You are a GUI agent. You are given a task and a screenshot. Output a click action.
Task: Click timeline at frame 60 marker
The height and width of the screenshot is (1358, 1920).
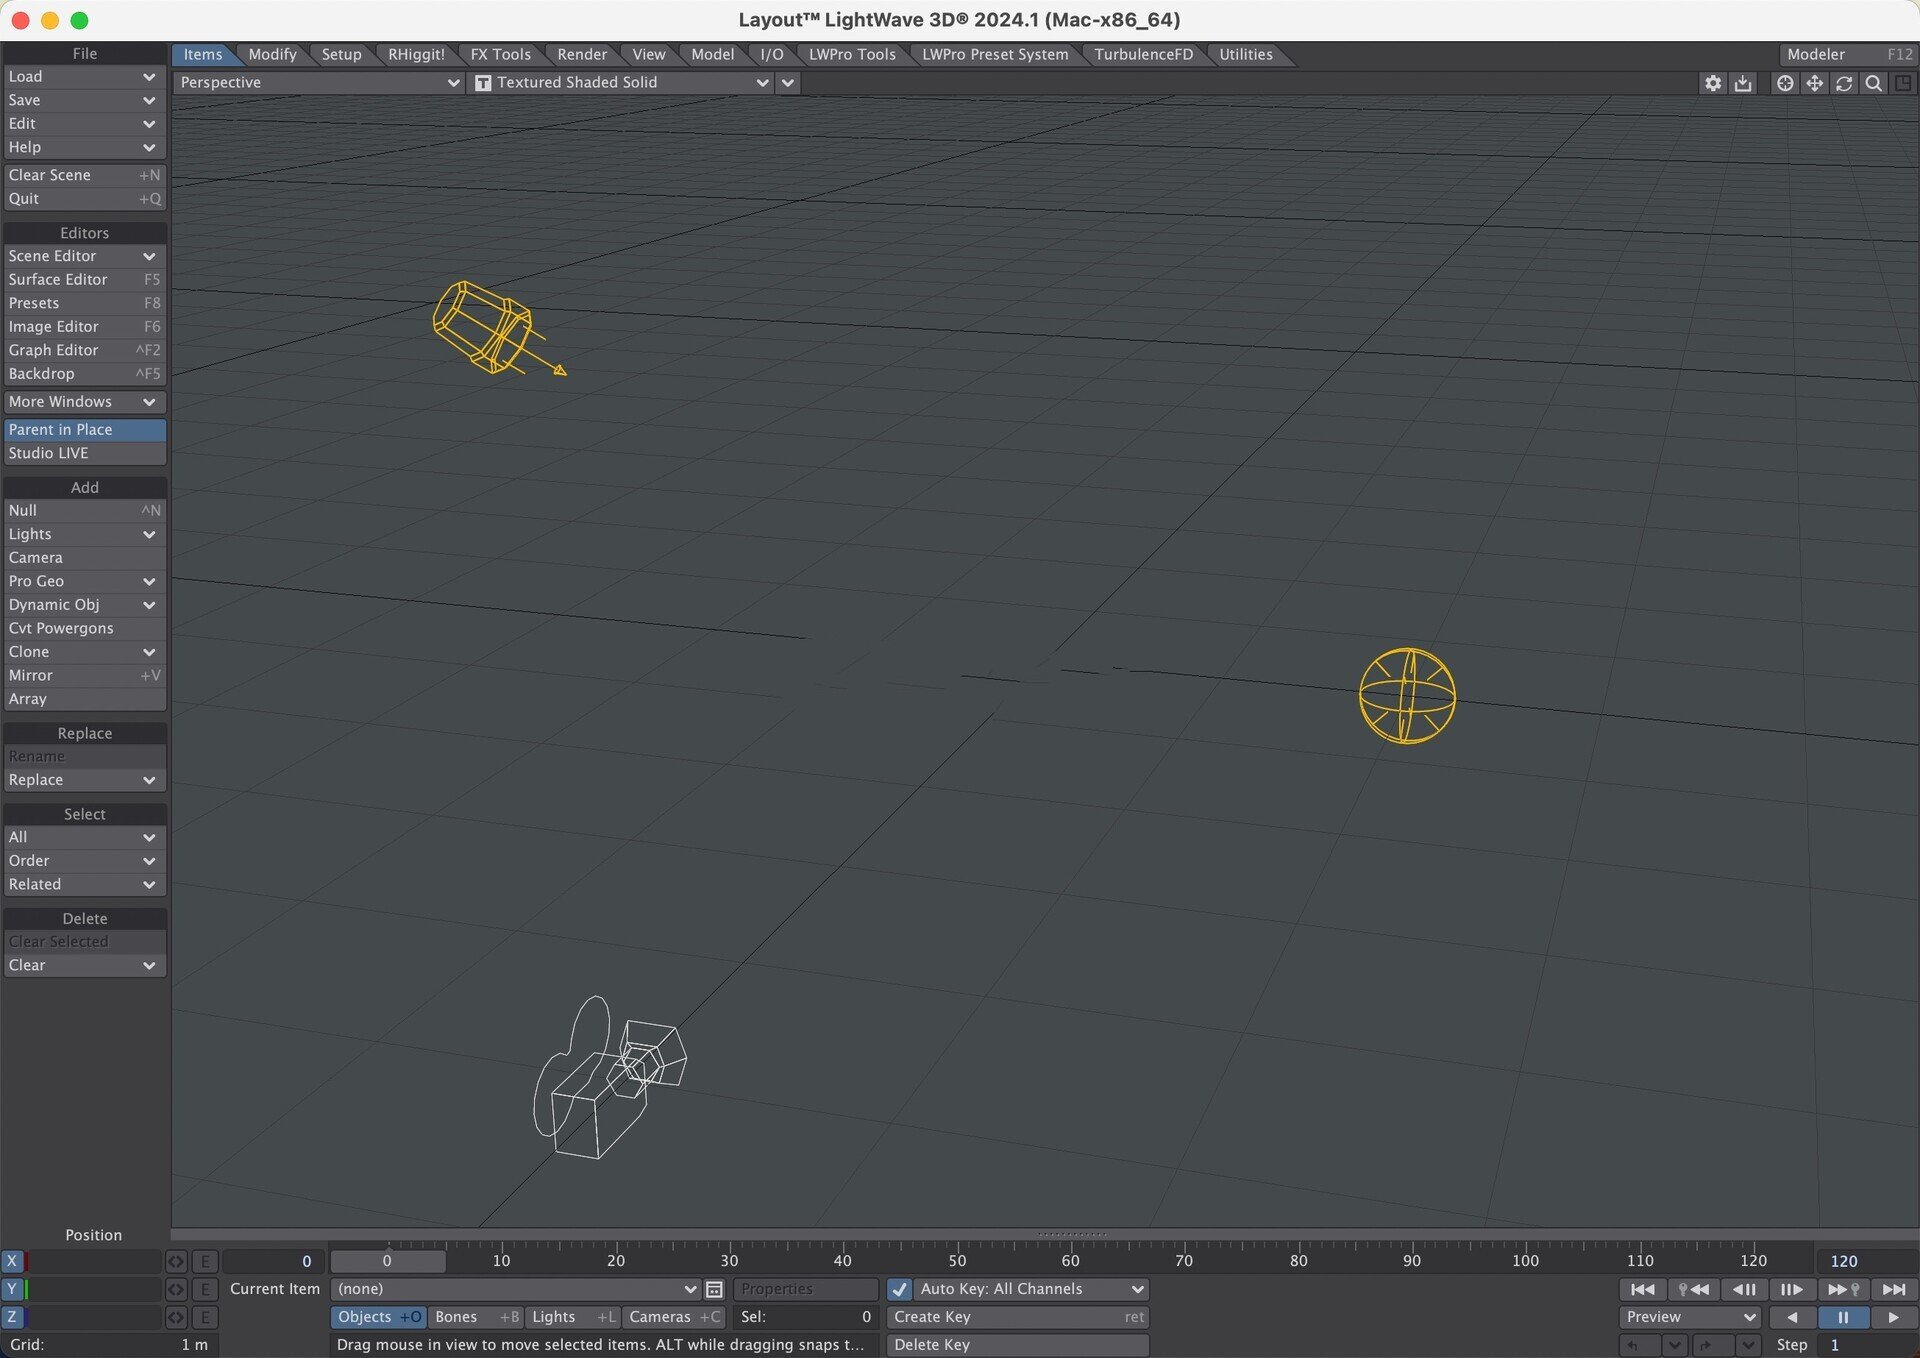point(1070,1260)
